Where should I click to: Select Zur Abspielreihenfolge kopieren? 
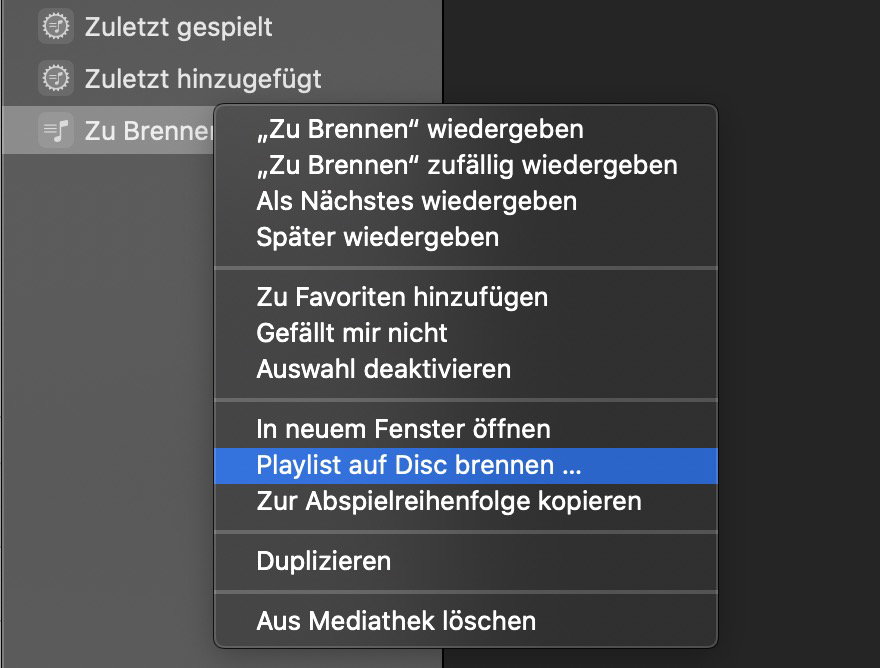[448, 500]
